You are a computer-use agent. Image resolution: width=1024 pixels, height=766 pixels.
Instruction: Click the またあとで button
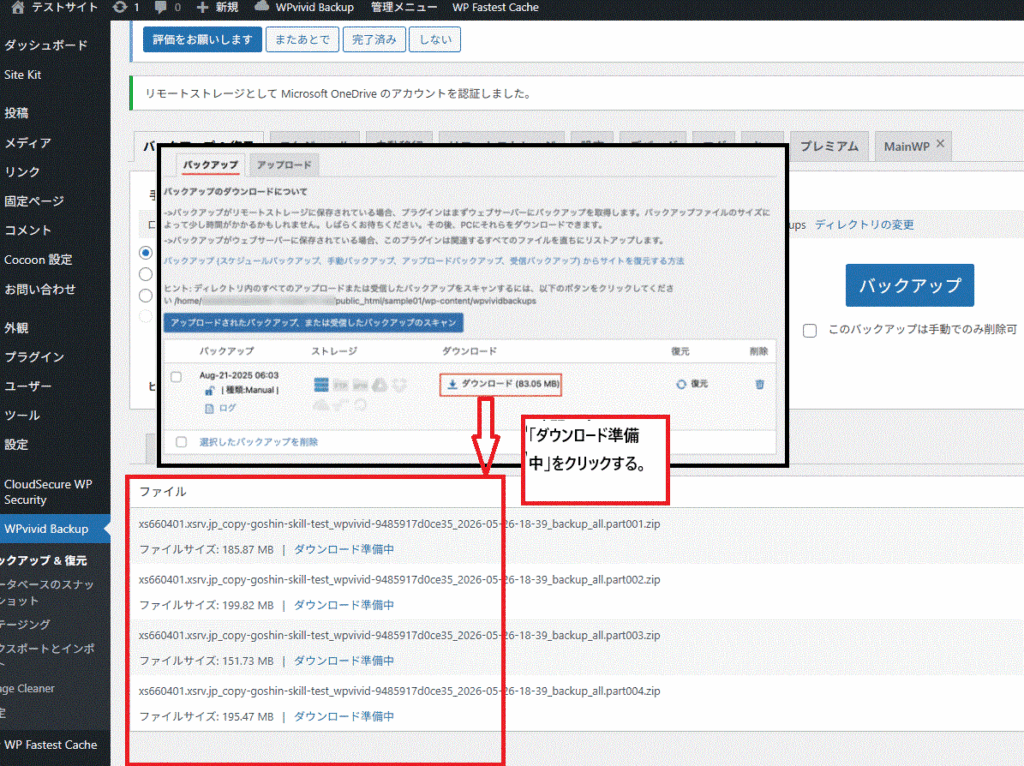(x=302, y=39)
